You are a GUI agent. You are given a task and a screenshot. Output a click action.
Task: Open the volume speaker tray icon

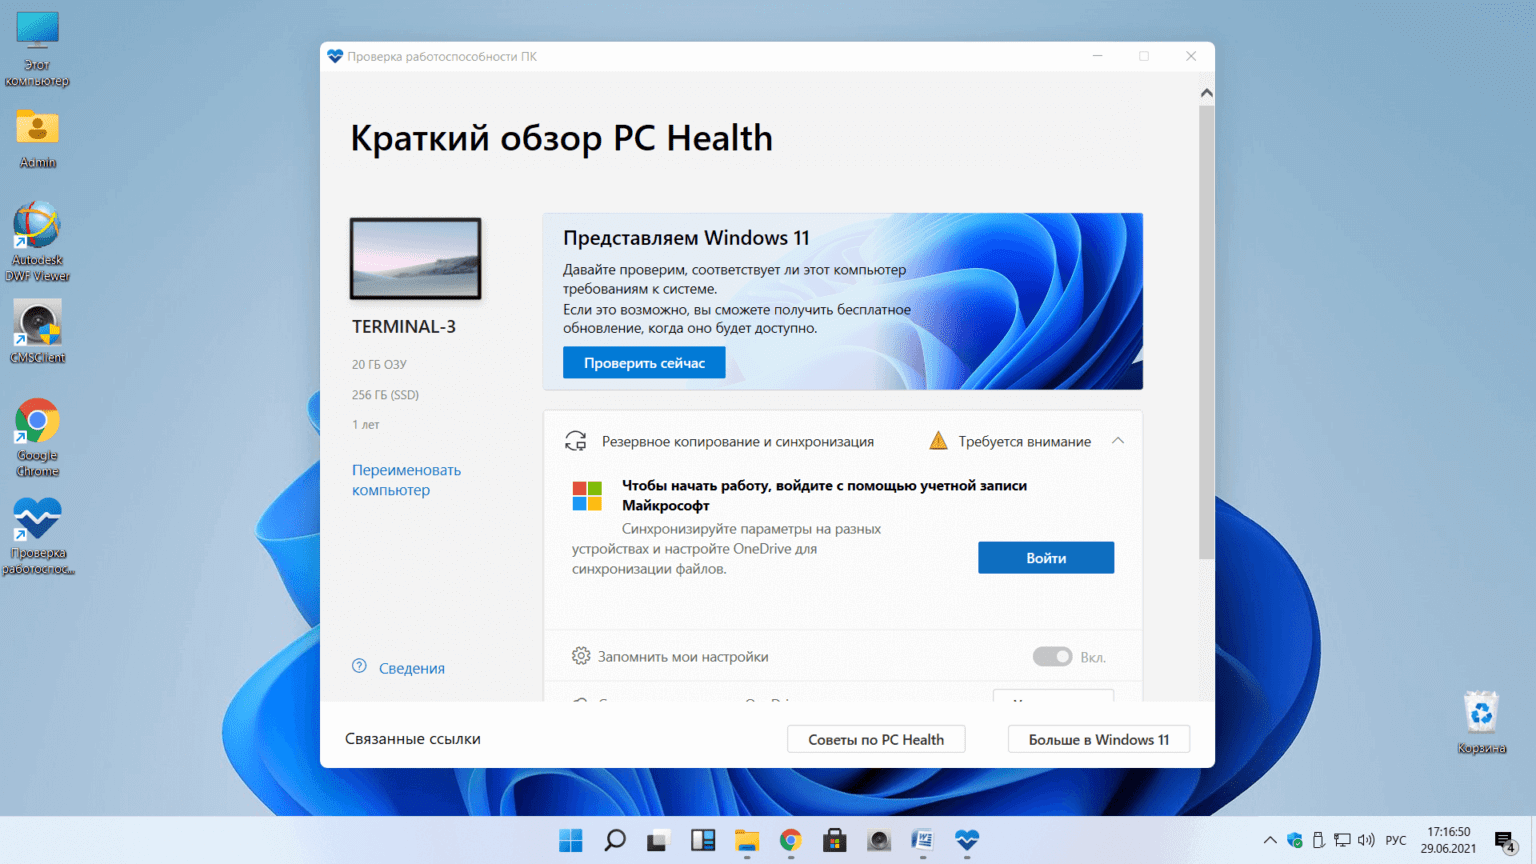(1366, 840)
